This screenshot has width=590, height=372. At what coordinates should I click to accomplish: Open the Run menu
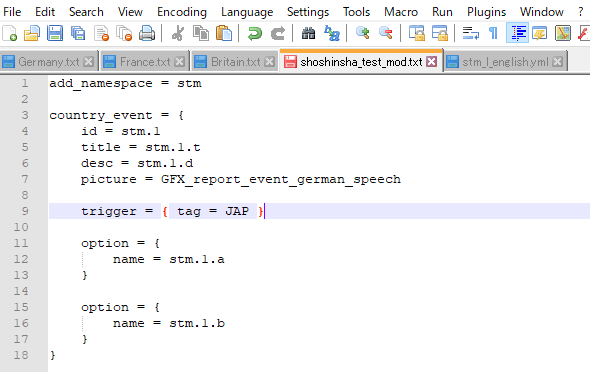point(442,12)
